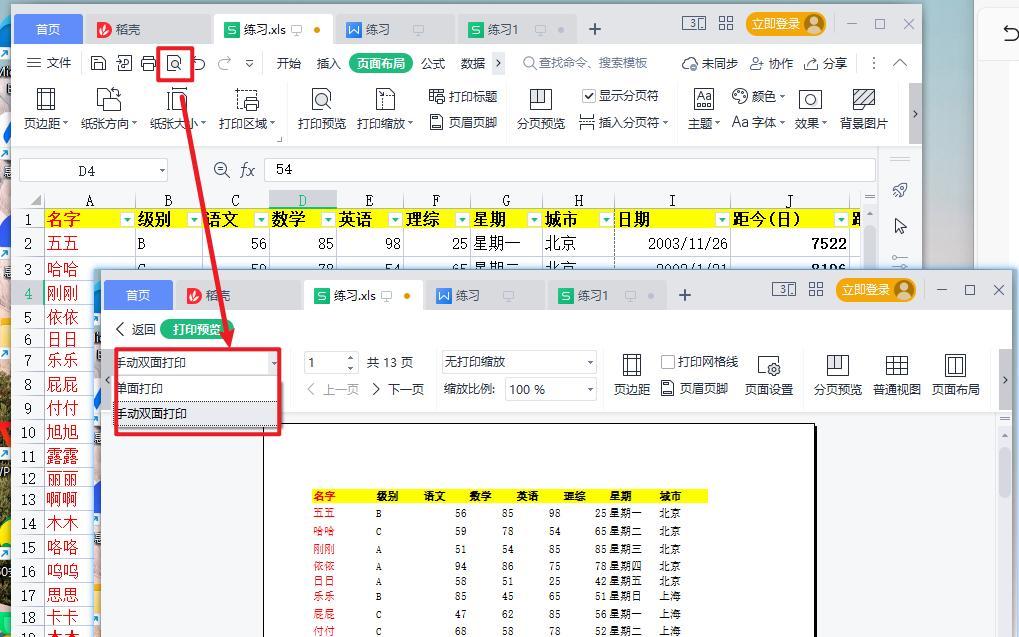Click the new tab plus in the print preview window
The width and height of the screenshot is (1019, 637).
(684, 296)
